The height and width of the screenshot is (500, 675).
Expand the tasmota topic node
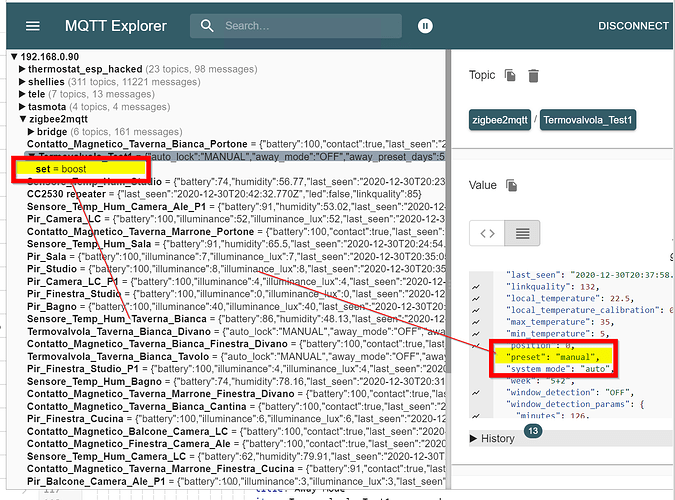(23, 106)
